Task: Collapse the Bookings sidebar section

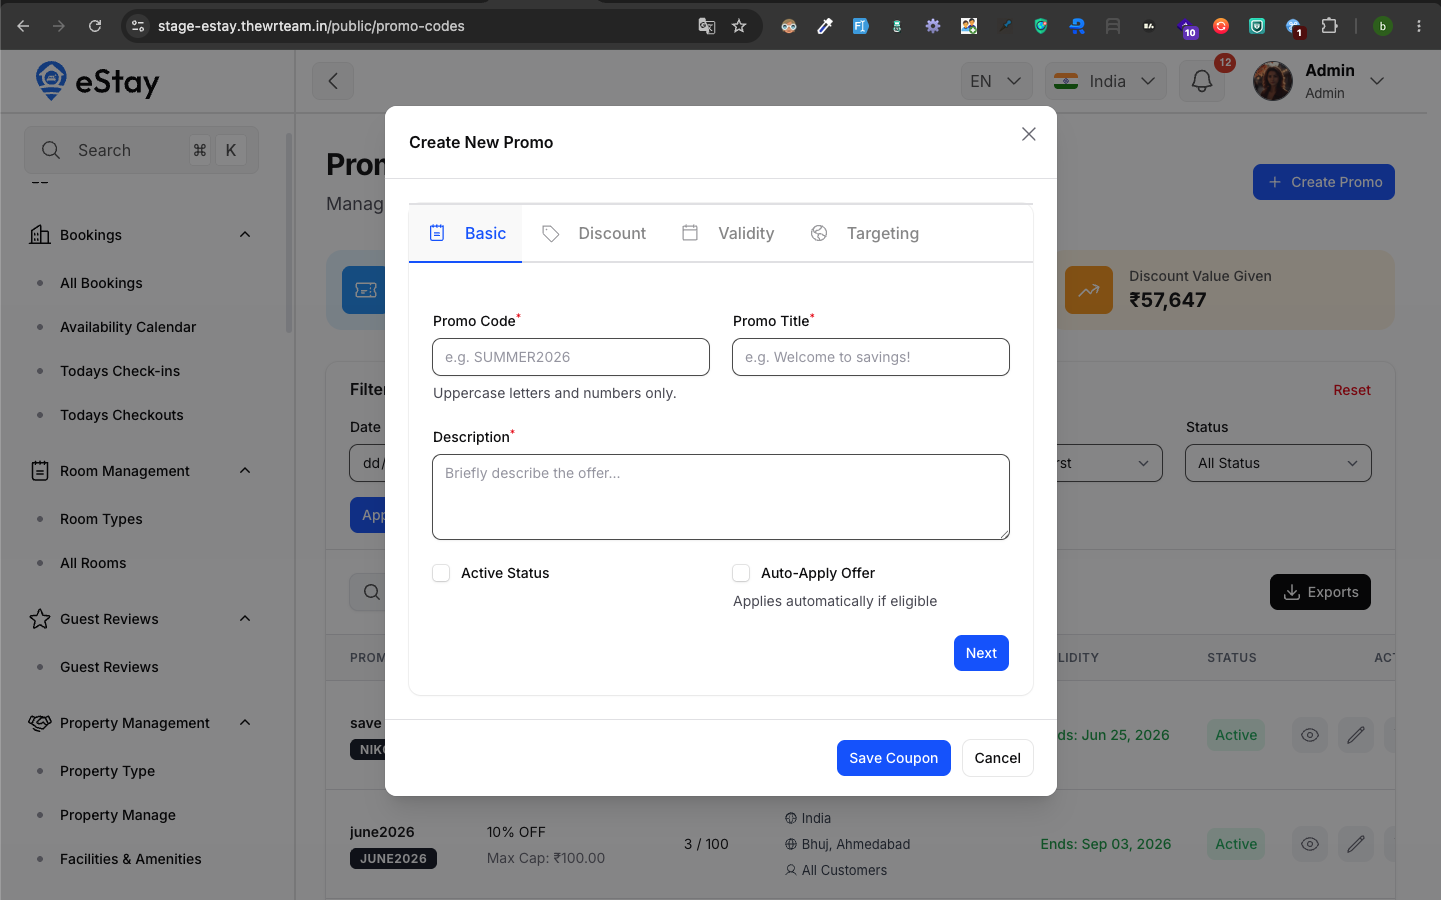Action: click(x=245, y=235)
